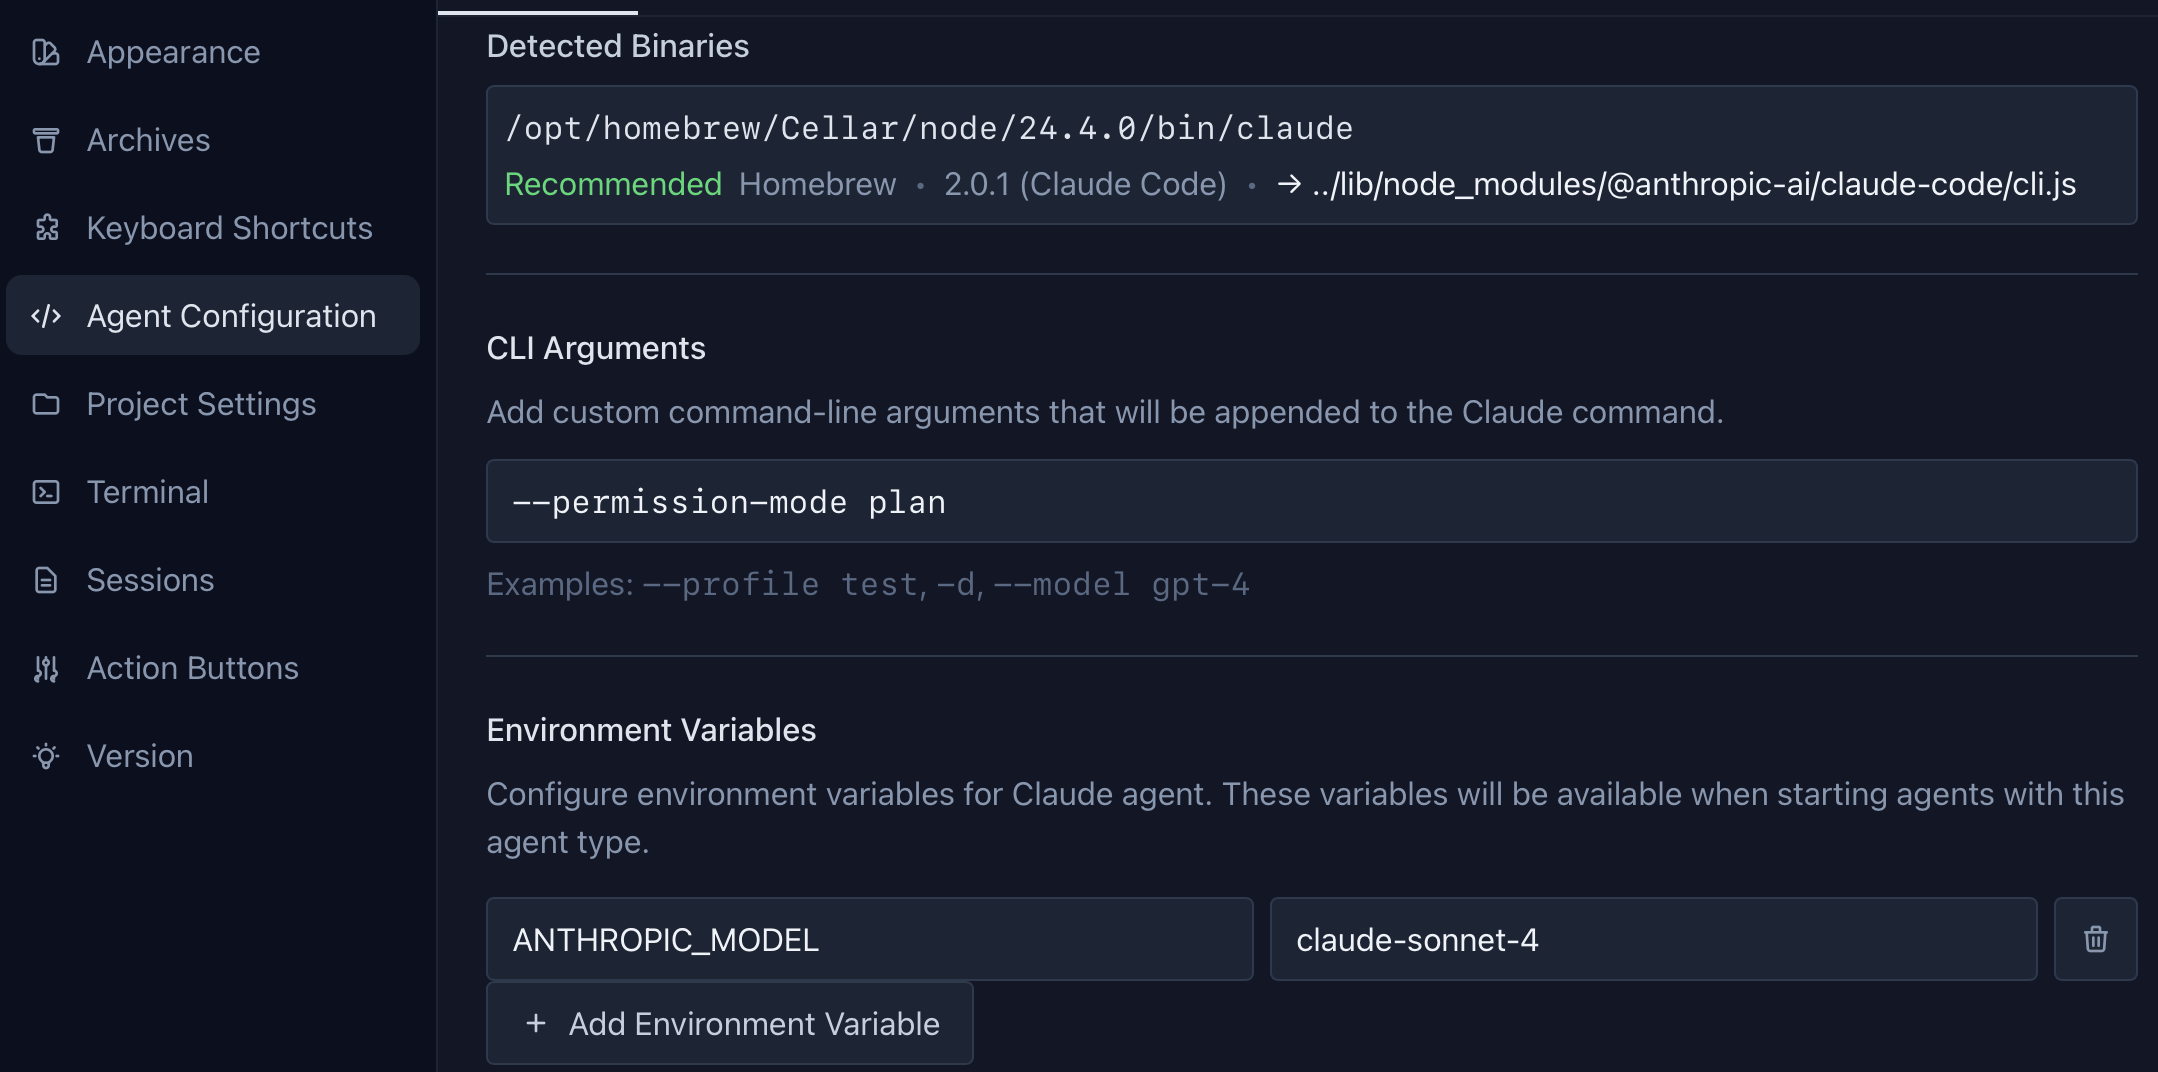The width and height of the screenshot is (2158, 1072).
Task: Click the Archives trash-can icon
Action: point(46,140)
